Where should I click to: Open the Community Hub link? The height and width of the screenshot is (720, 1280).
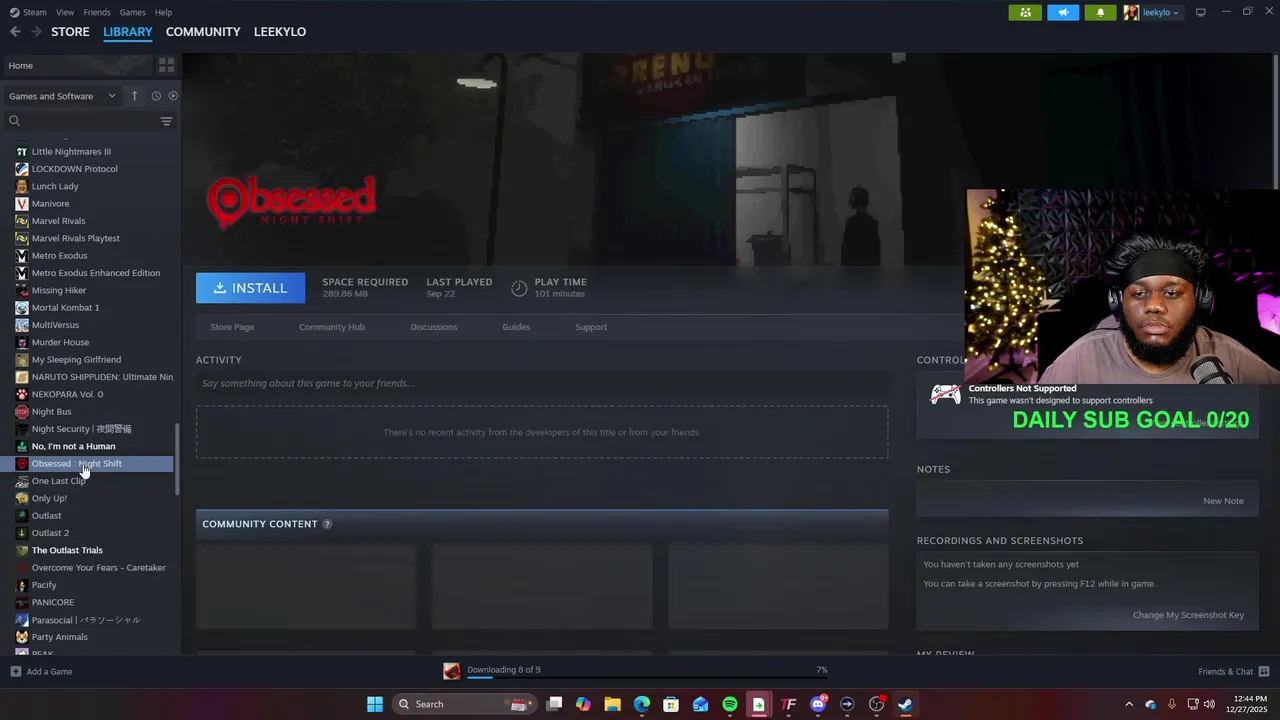[332, 327]
